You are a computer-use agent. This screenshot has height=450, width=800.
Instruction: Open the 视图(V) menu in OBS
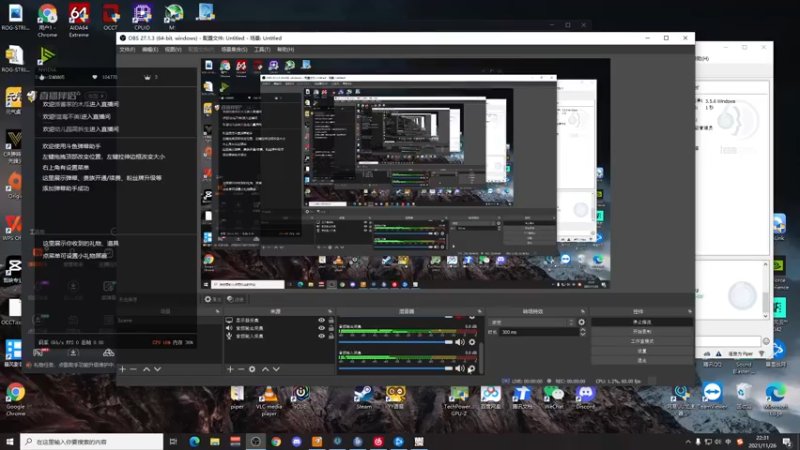(173, 49)
